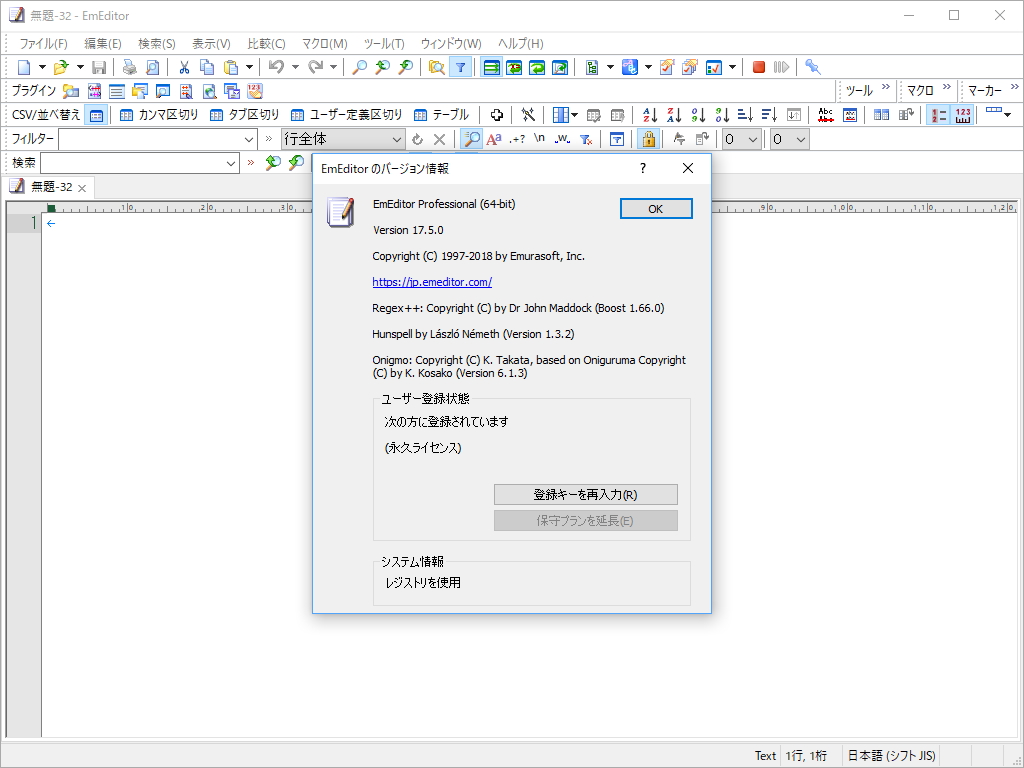Open the https://jp.emeditor.com/ link

[432, 282]
